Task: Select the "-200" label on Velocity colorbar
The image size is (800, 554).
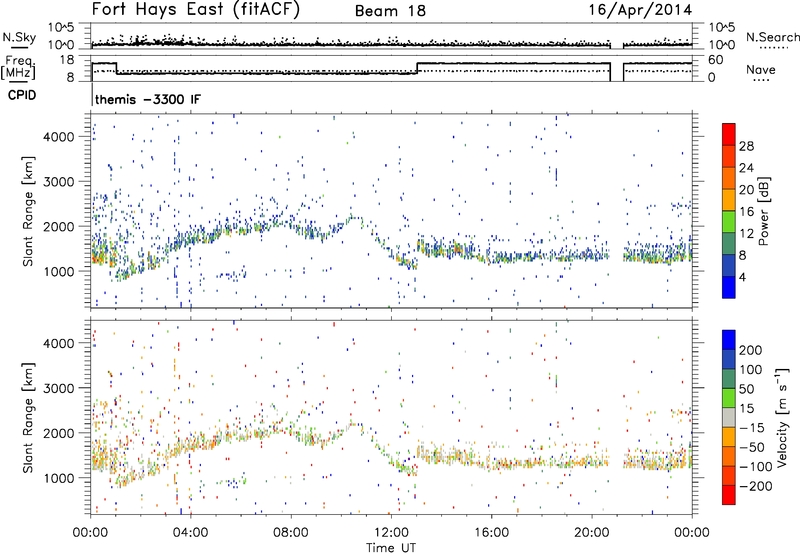Action: coord(756,486)
